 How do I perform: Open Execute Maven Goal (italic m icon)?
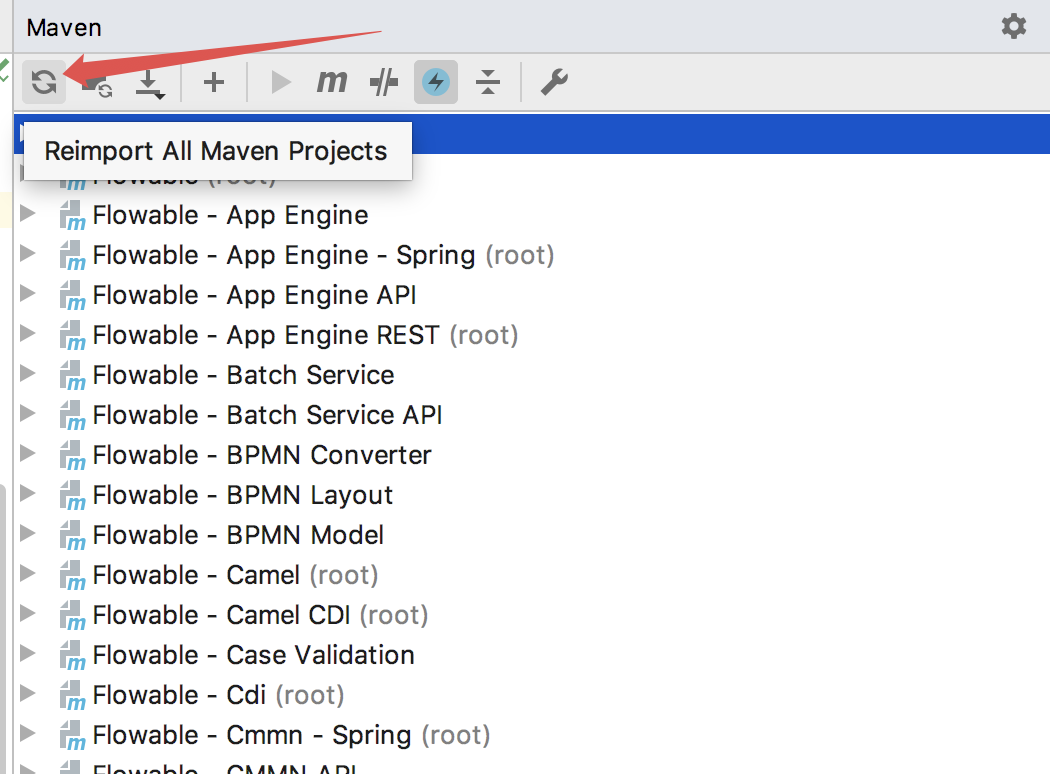click(331, 82)
